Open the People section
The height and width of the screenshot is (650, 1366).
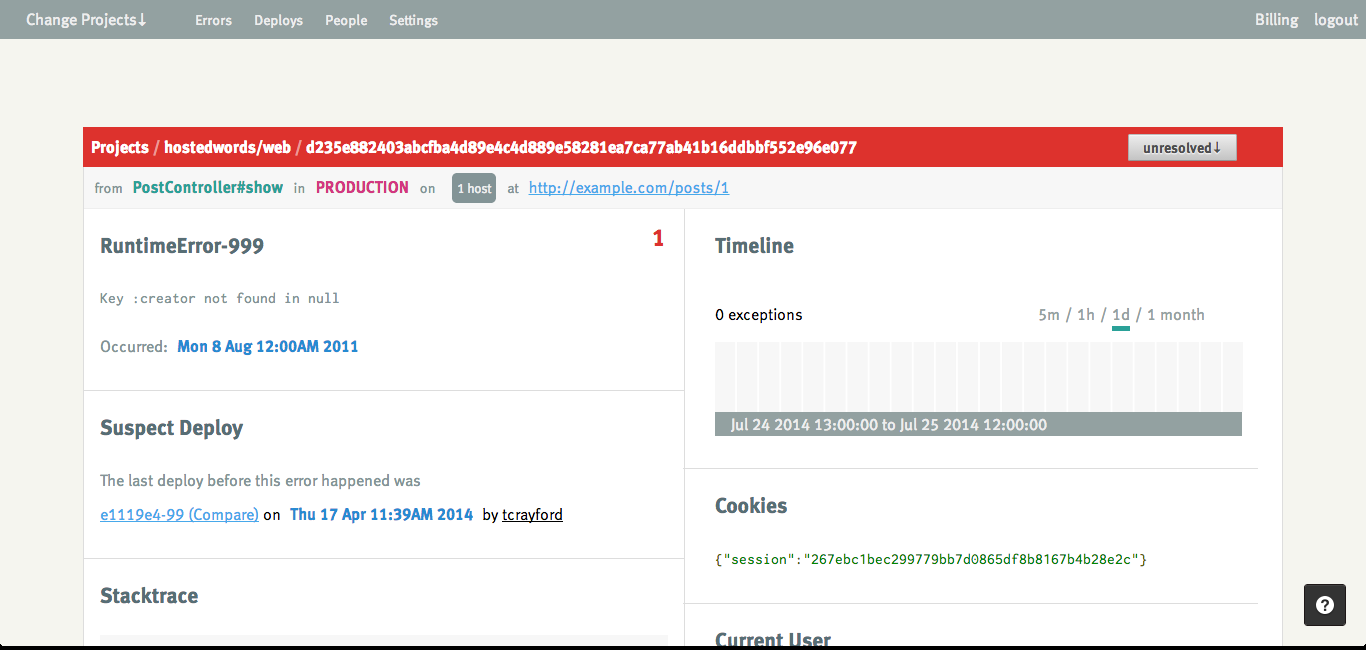click(x=346, y=20)
